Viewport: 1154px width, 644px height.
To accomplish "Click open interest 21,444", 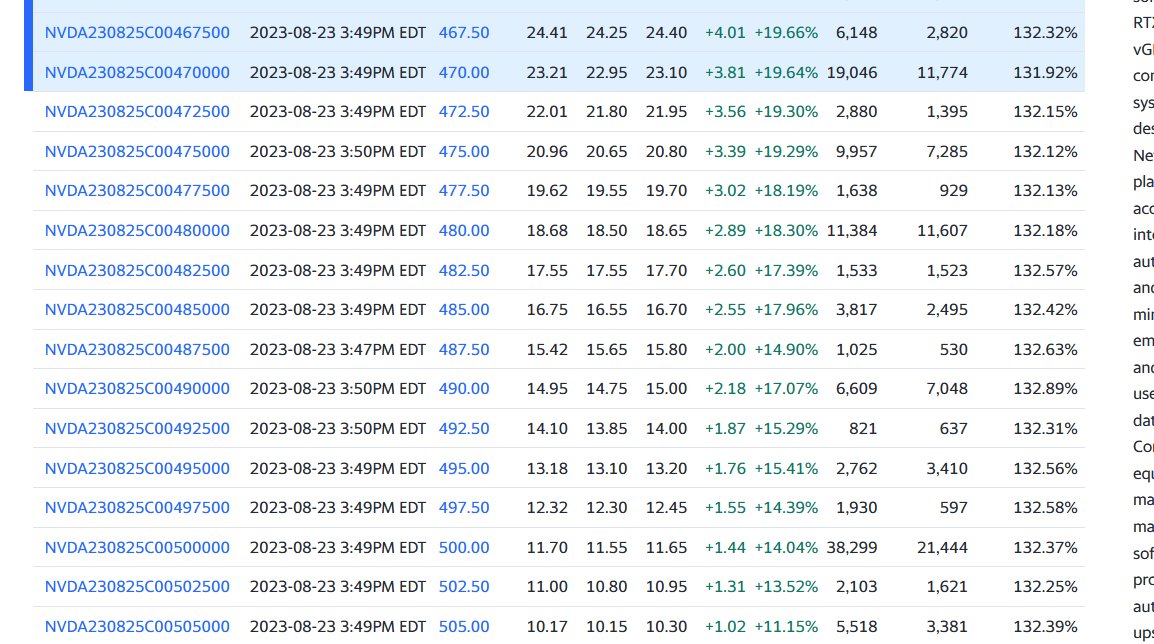I will (942, 548).
